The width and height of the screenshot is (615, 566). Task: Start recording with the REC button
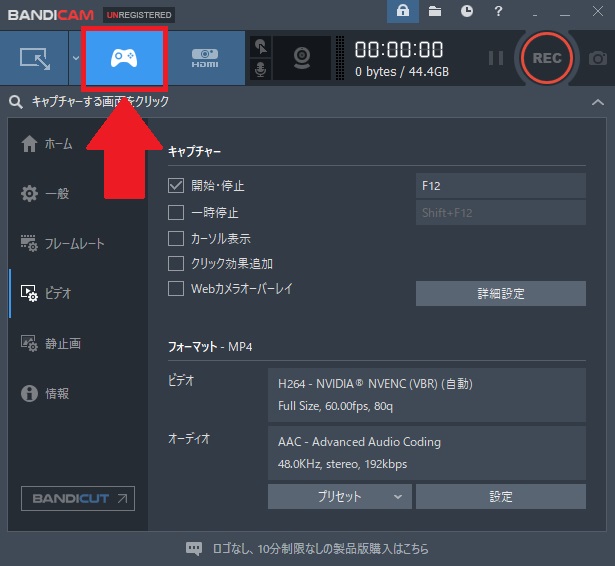pos(547,58)
